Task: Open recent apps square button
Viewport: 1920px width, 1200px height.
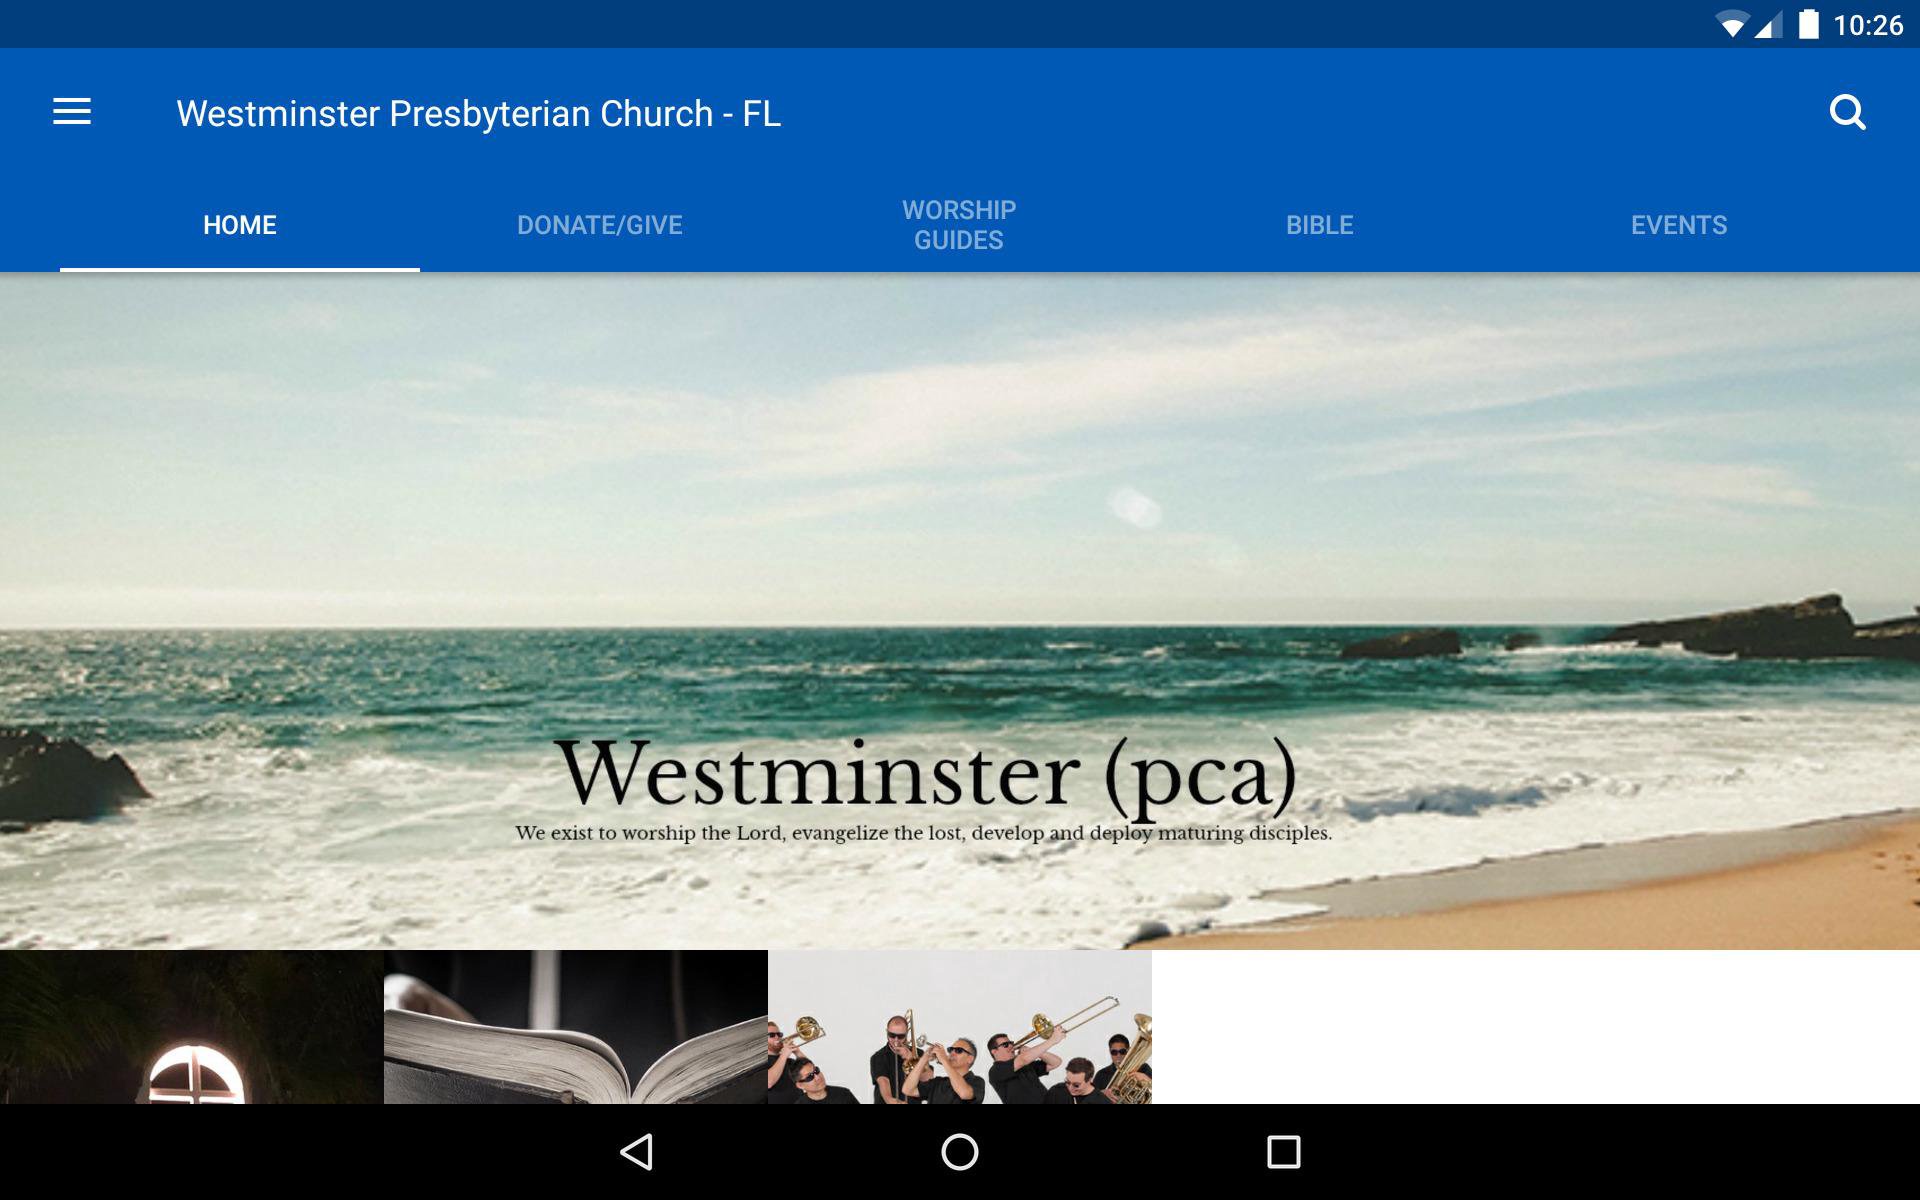Action: [x=1283, y=1152]
